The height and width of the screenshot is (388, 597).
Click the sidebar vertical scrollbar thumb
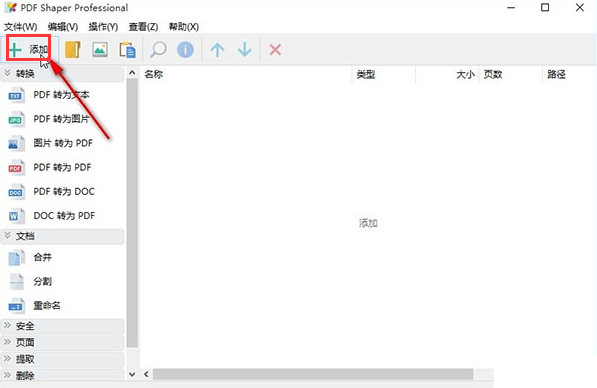[x=132, y=213]
